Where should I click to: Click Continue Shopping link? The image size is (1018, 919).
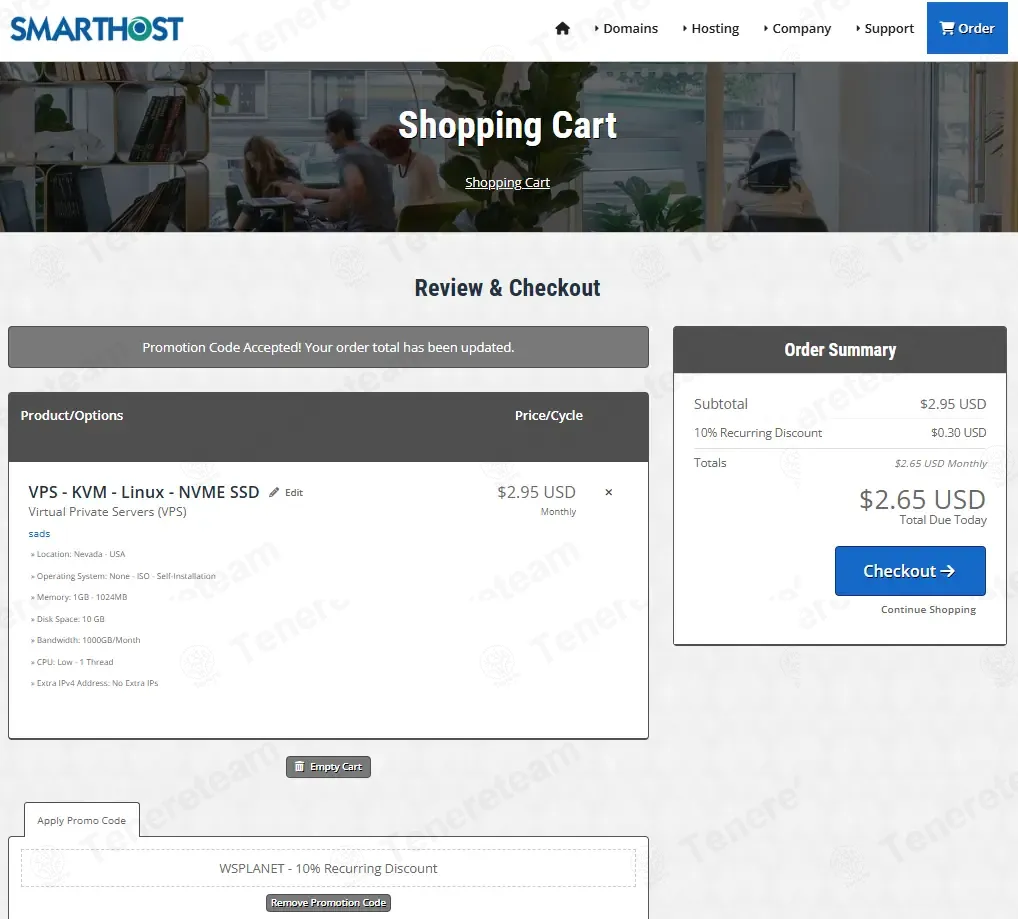click(928, 609)
